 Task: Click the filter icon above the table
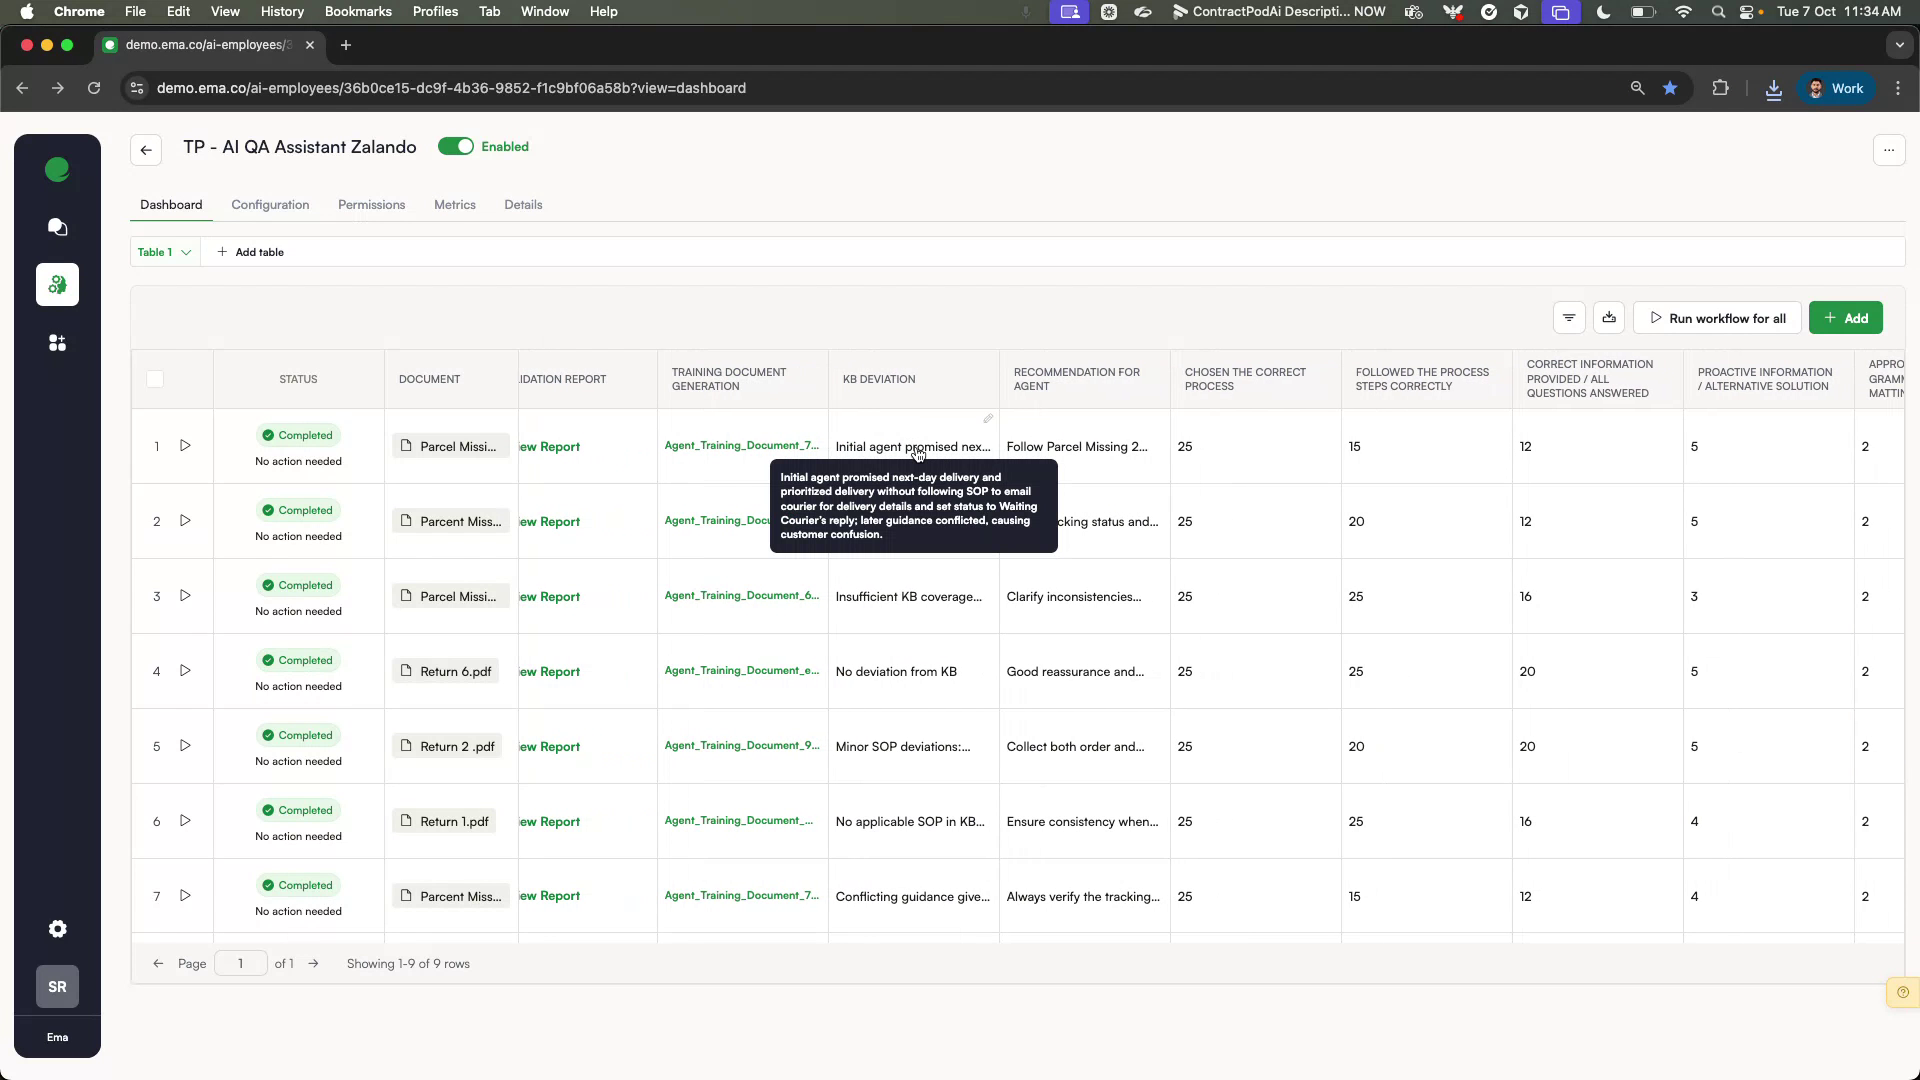(x=1569, y=317)
